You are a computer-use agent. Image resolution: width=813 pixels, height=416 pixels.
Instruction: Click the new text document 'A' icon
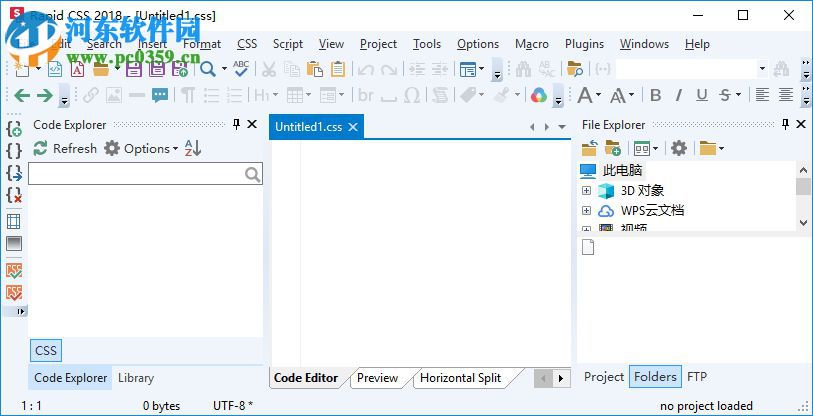[x=77, y=68]
